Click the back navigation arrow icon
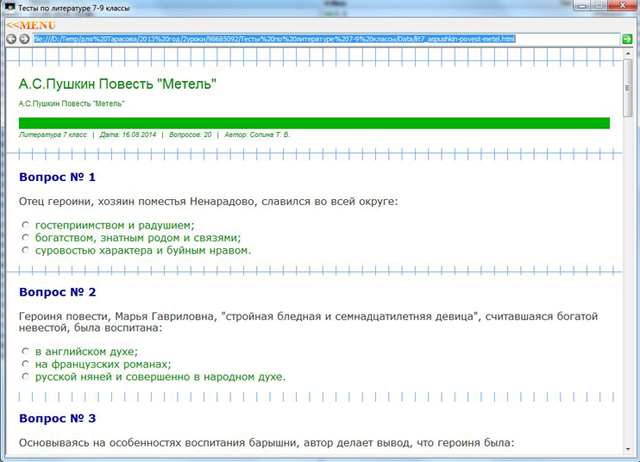Viewport: 640px width, 462px height. coord(11,39)
